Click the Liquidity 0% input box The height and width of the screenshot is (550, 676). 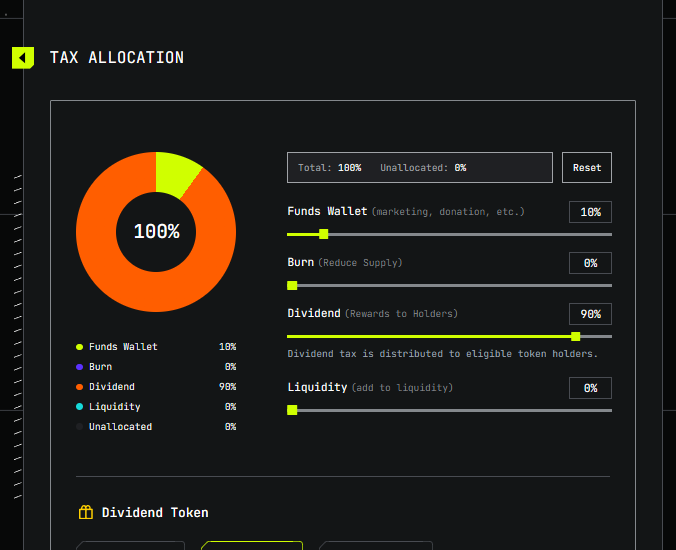pyautogui.click(x=590, y=388)
